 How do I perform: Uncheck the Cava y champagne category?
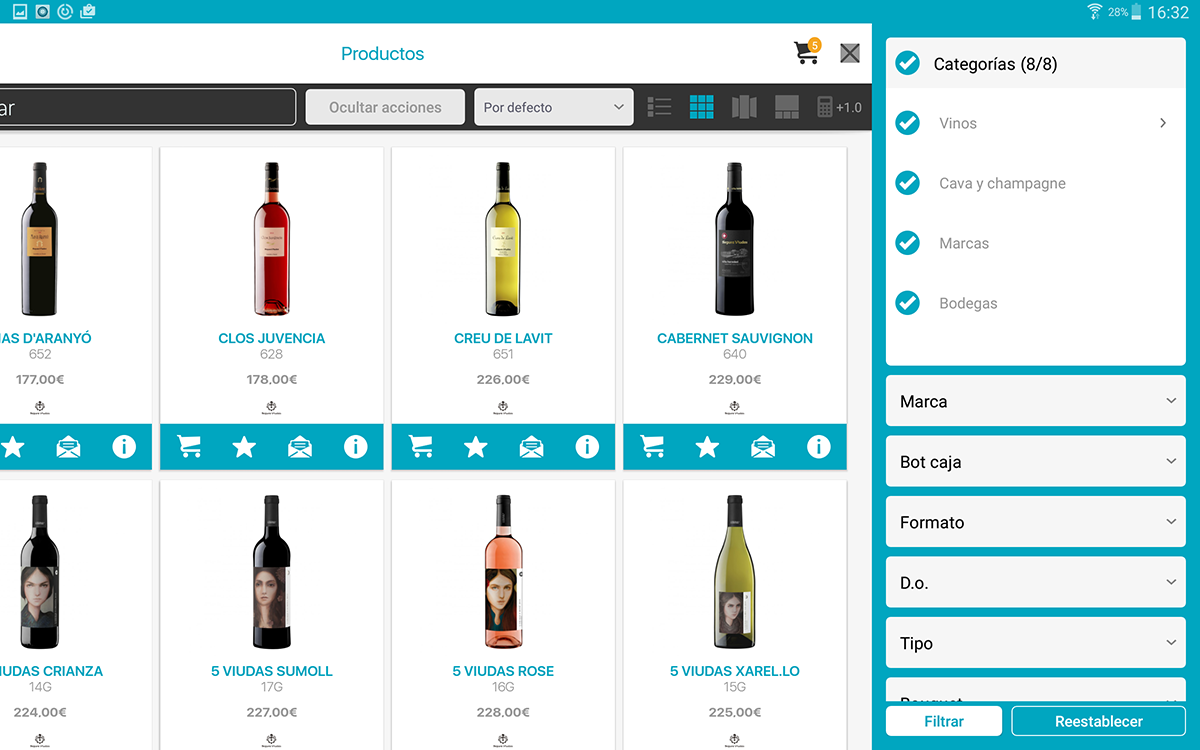point(907,183)
